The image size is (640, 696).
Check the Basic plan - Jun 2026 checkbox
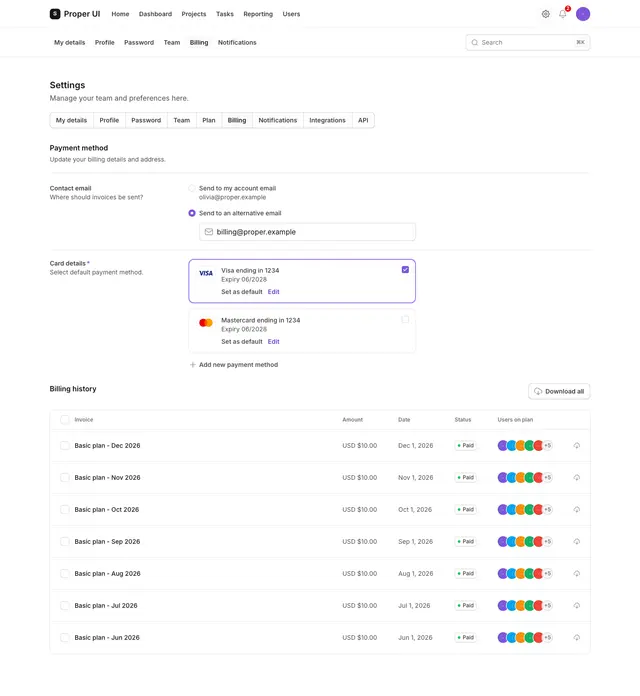(65, 637)
